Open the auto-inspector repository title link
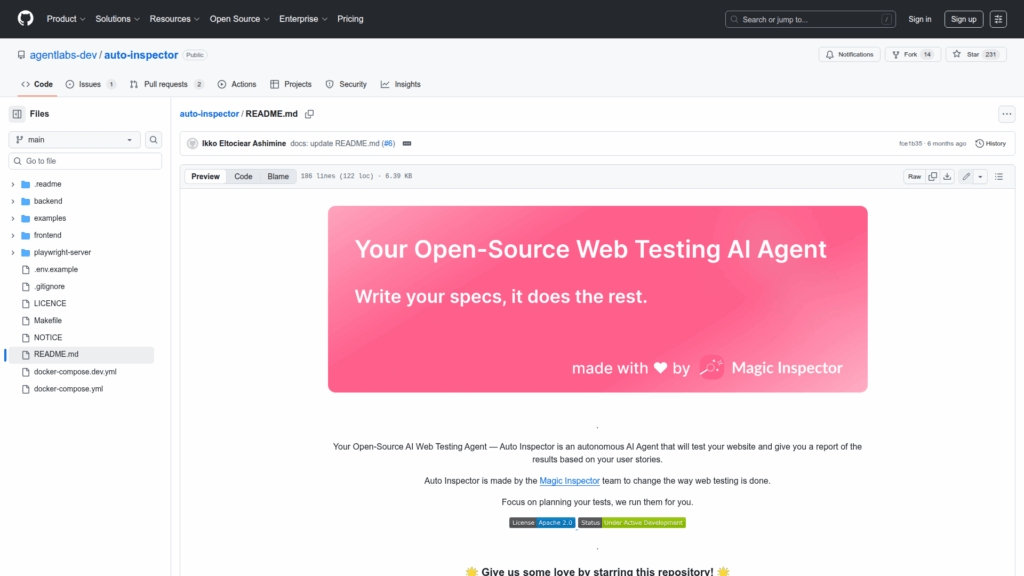This screenshot has height=576, width=1024. point(141,55)
